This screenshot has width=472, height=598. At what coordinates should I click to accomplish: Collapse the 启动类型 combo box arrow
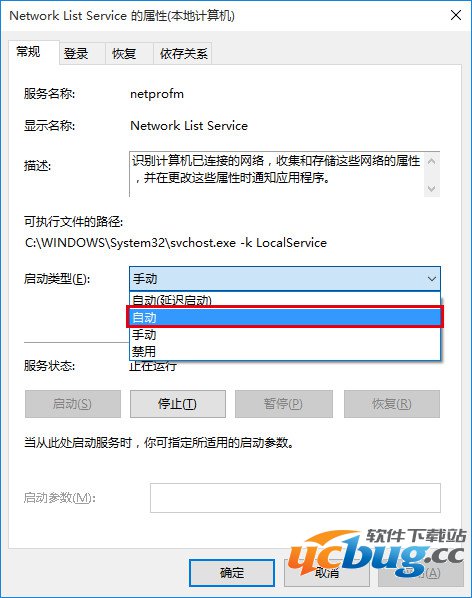tap(432, 279)
